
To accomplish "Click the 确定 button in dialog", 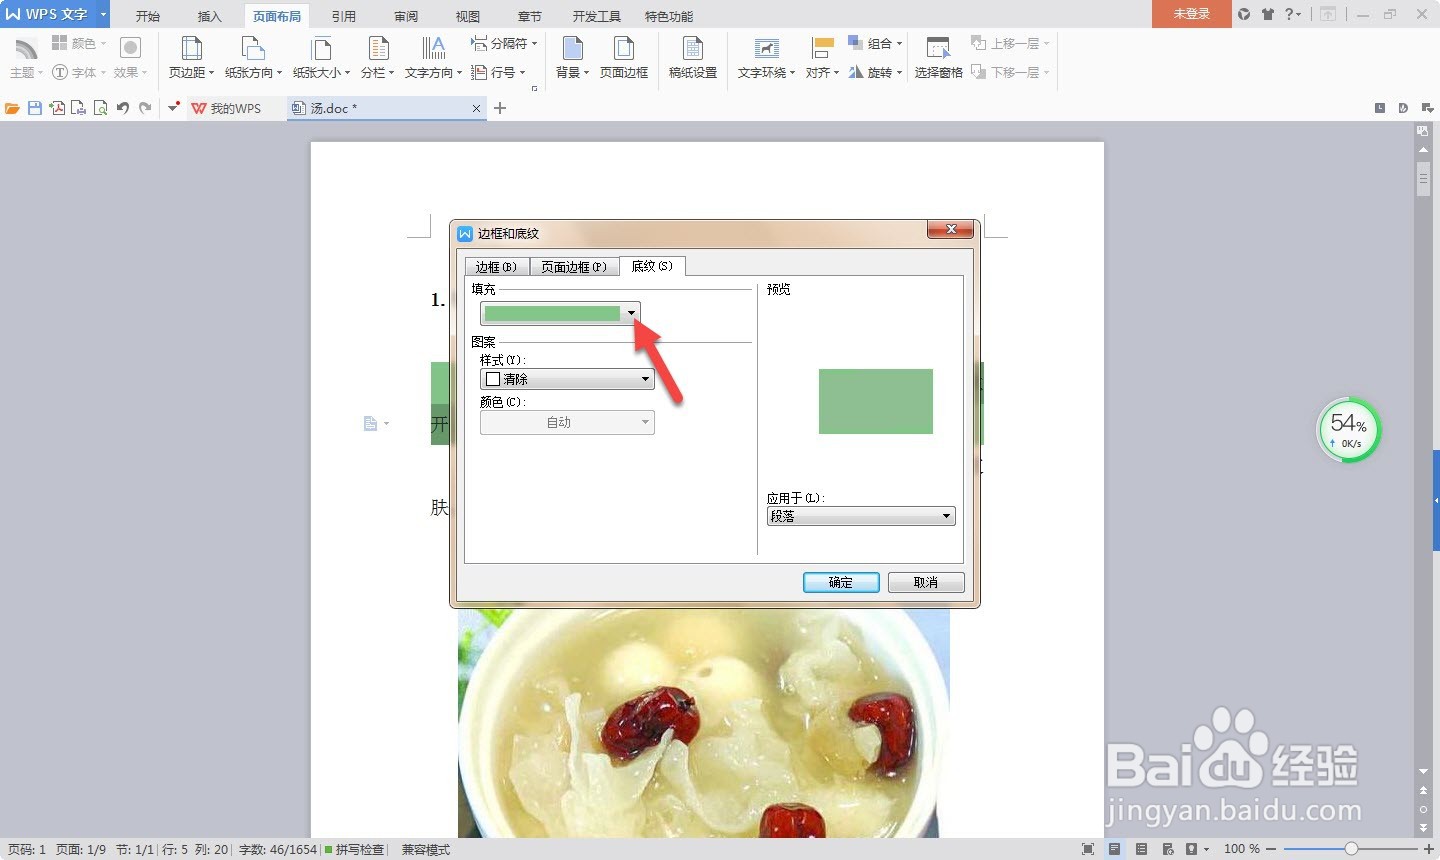I will pyautogui.click(x=841, y=582).
